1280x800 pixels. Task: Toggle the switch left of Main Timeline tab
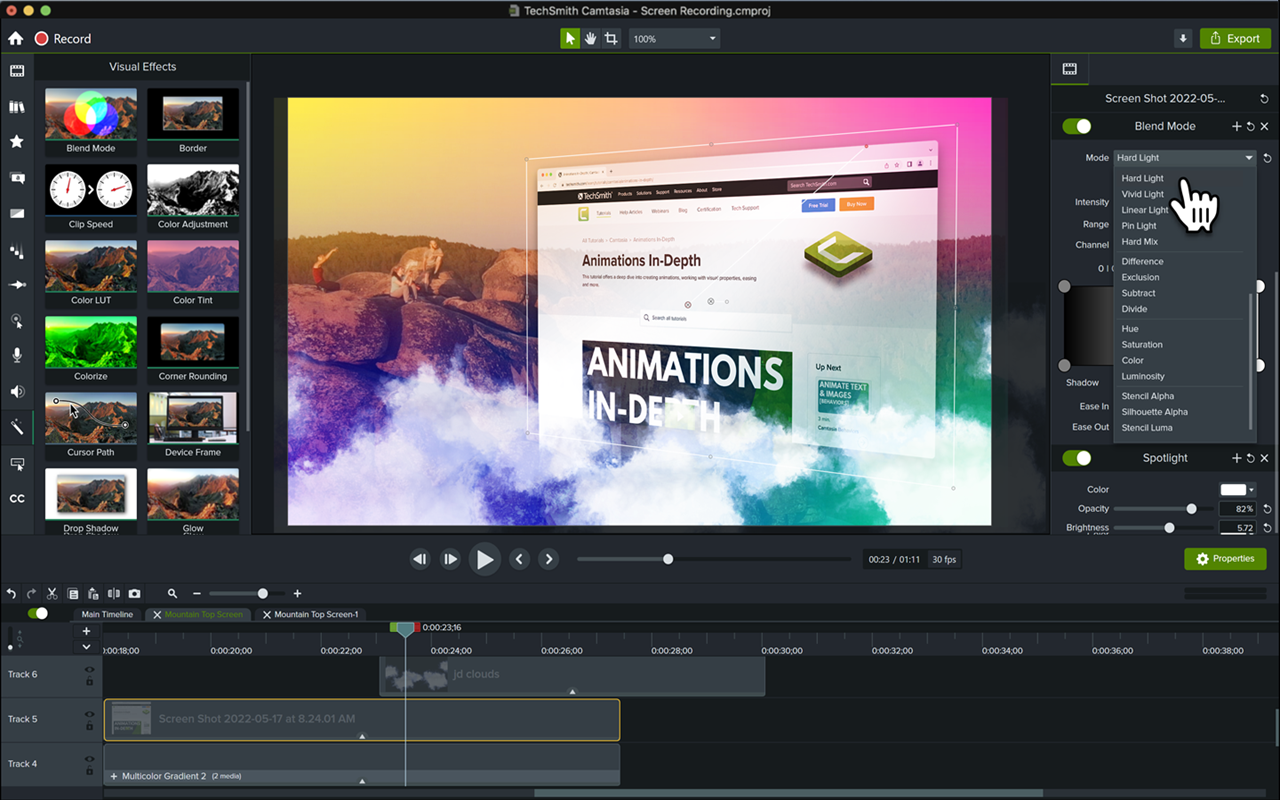[x=38, y=613]
